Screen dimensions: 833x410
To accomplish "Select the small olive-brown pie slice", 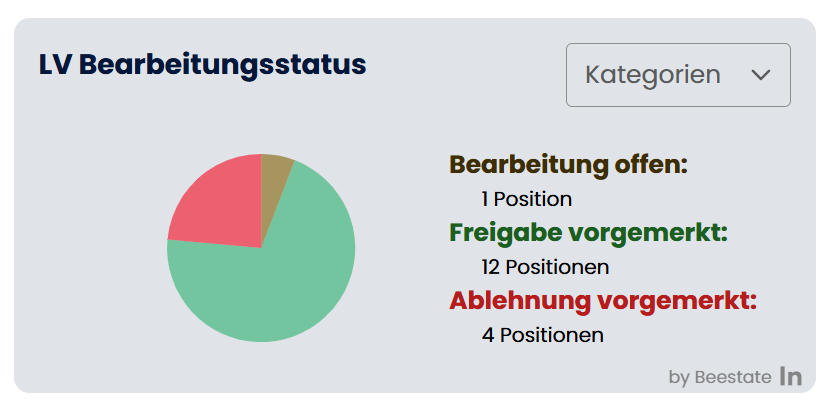I will (274, 172).
